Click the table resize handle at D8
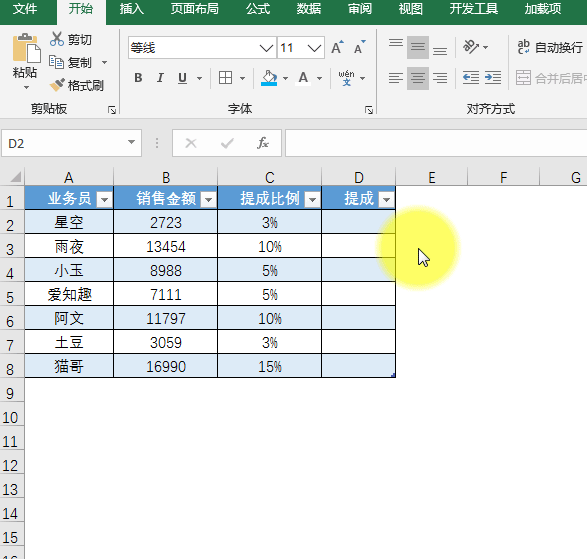The image size is (587, 559). click(x=393, y=375)
